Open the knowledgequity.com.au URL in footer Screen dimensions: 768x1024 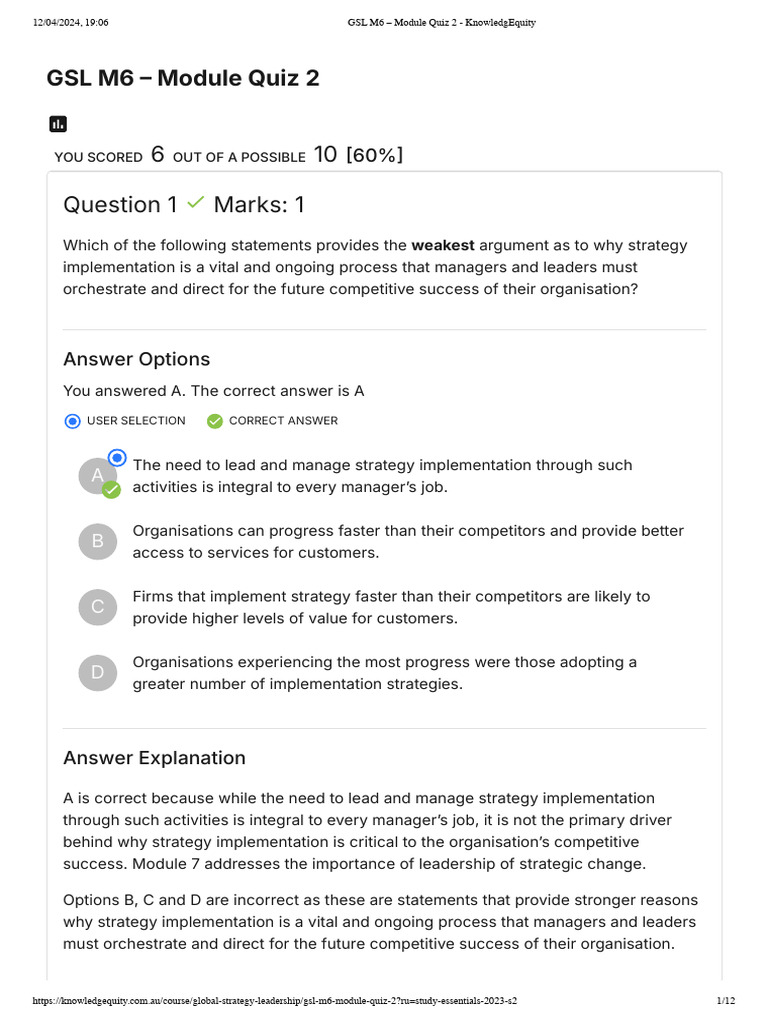[x=275, y=1001]
